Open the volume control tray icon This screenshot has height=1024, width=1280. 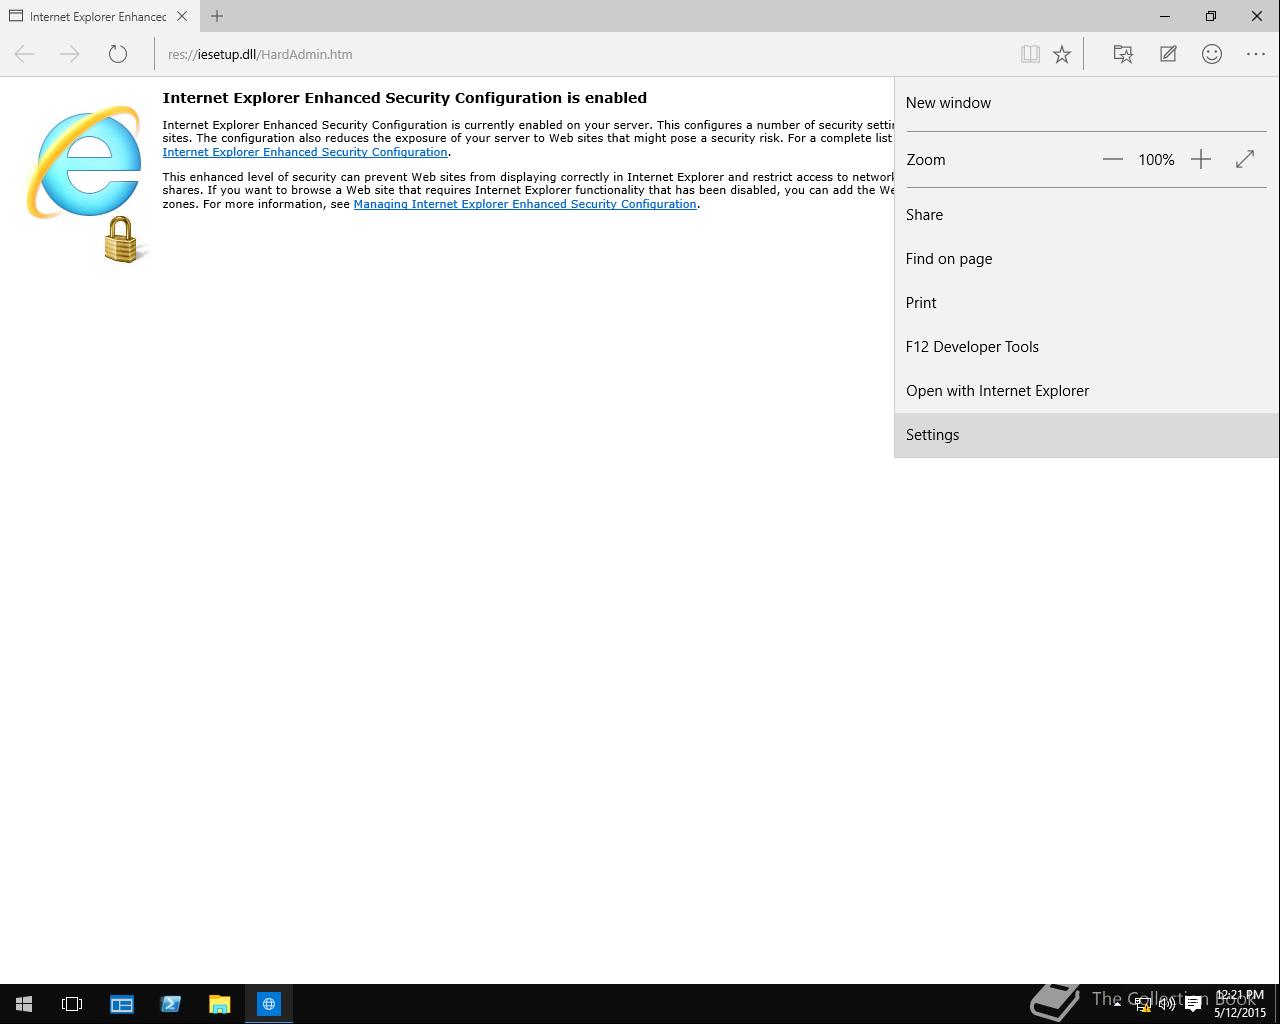(1167, 1004)
